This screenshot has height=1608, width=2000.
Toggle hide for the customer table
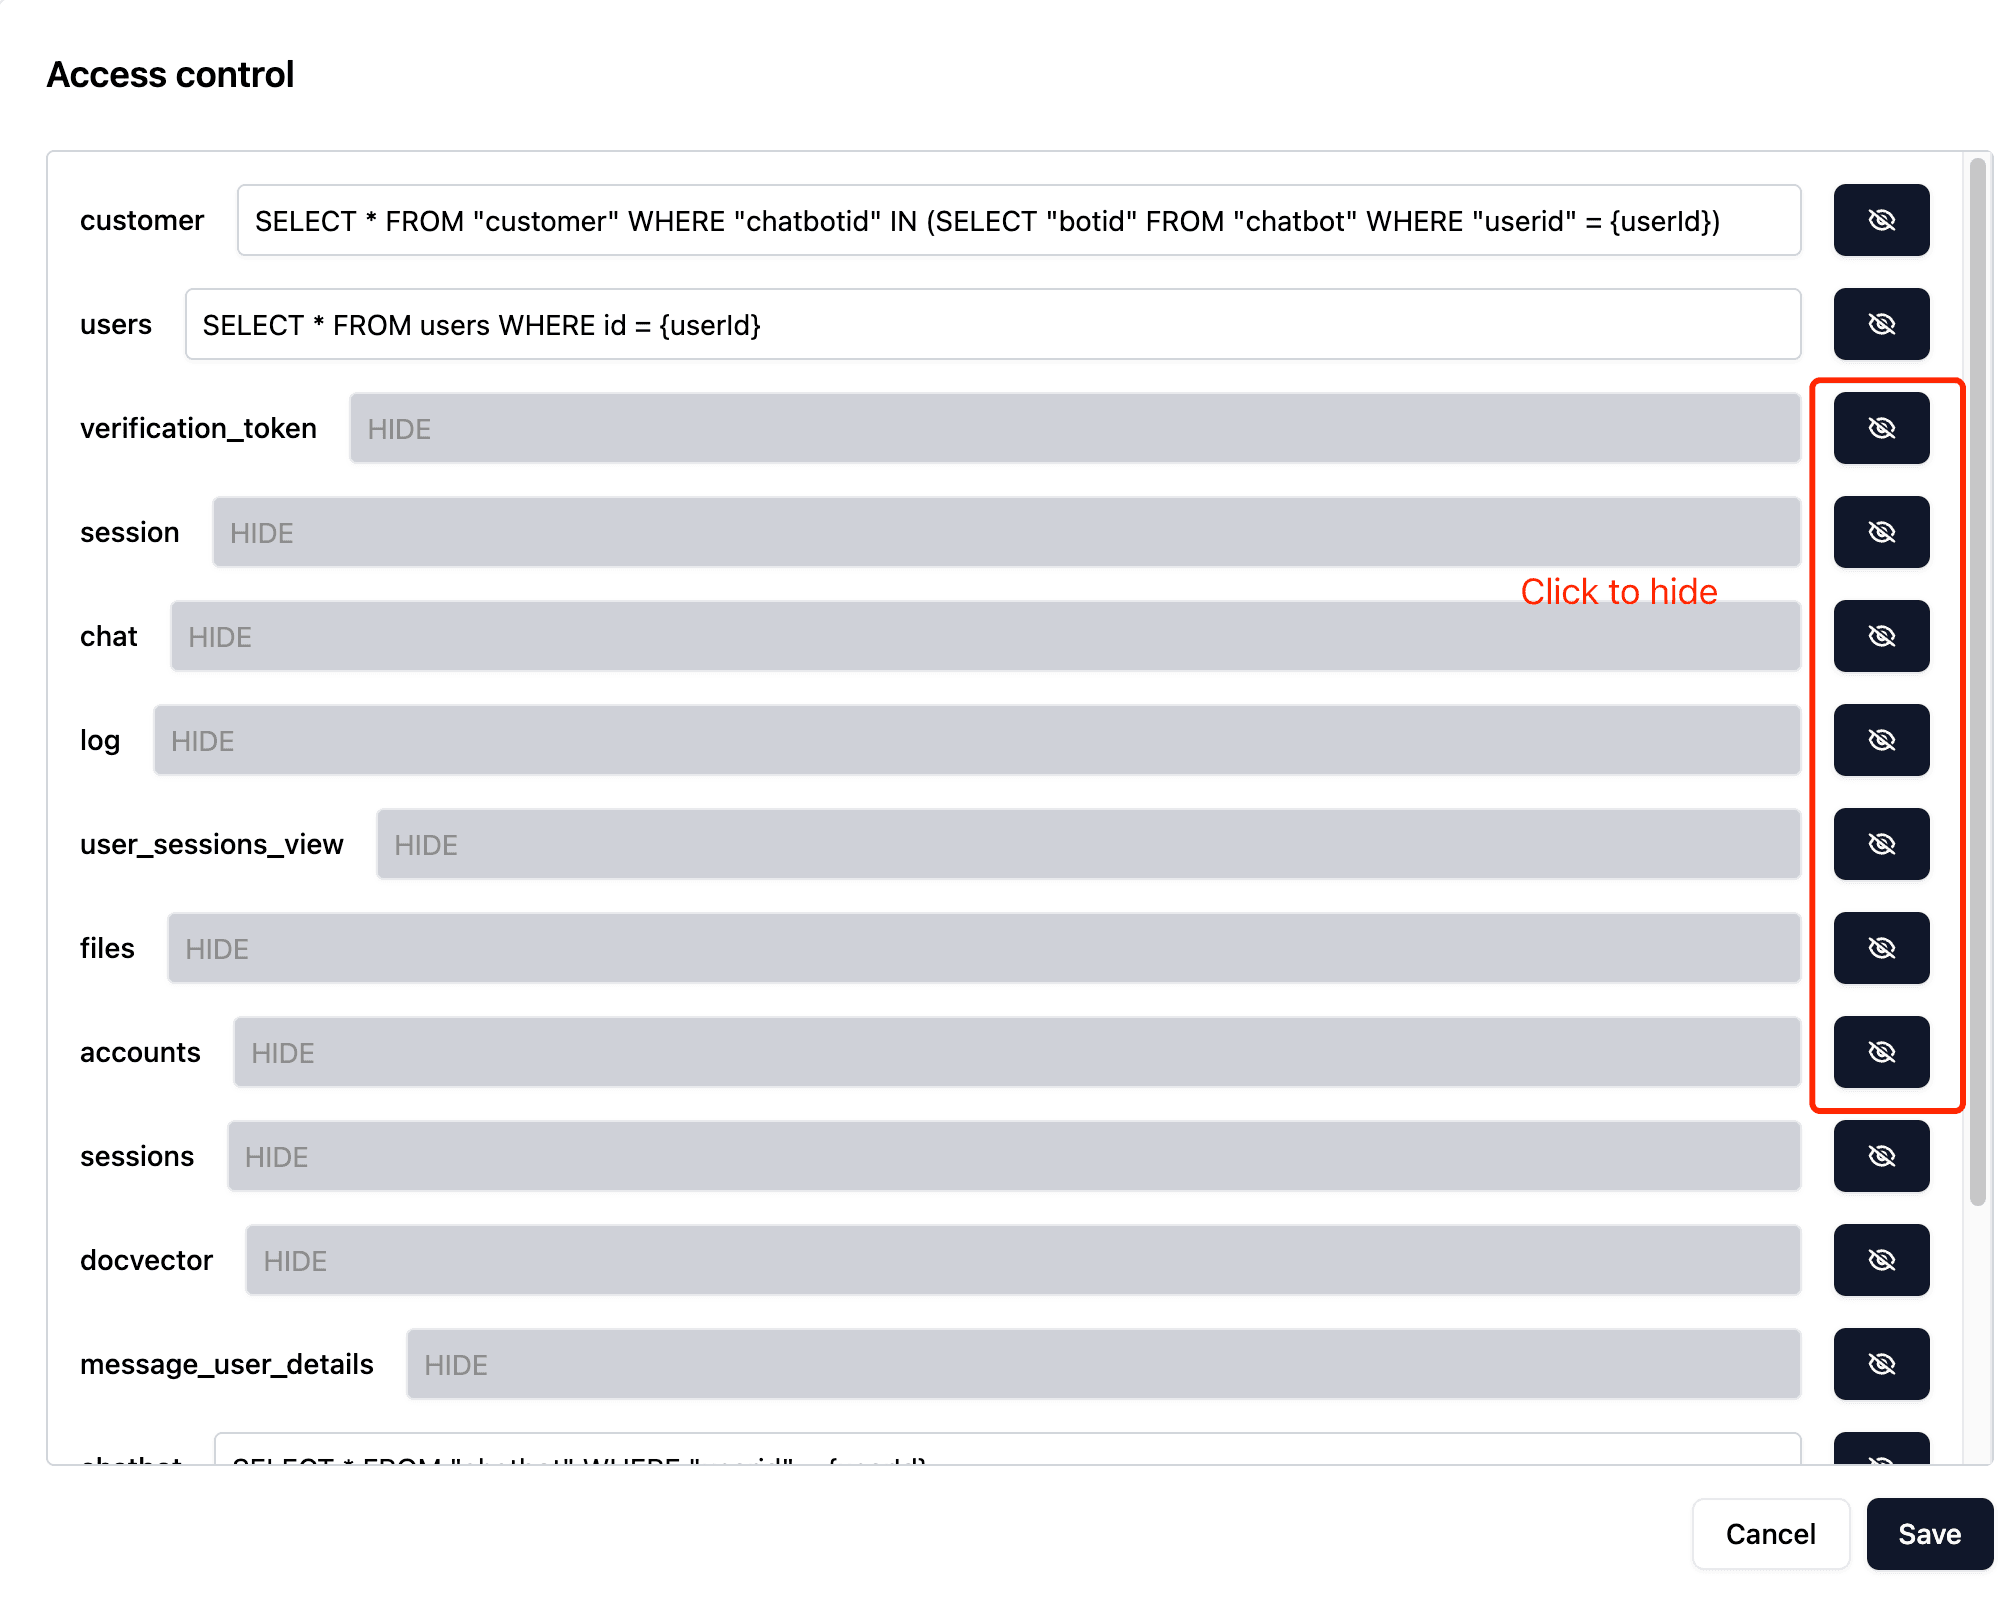coord(1880,220)
